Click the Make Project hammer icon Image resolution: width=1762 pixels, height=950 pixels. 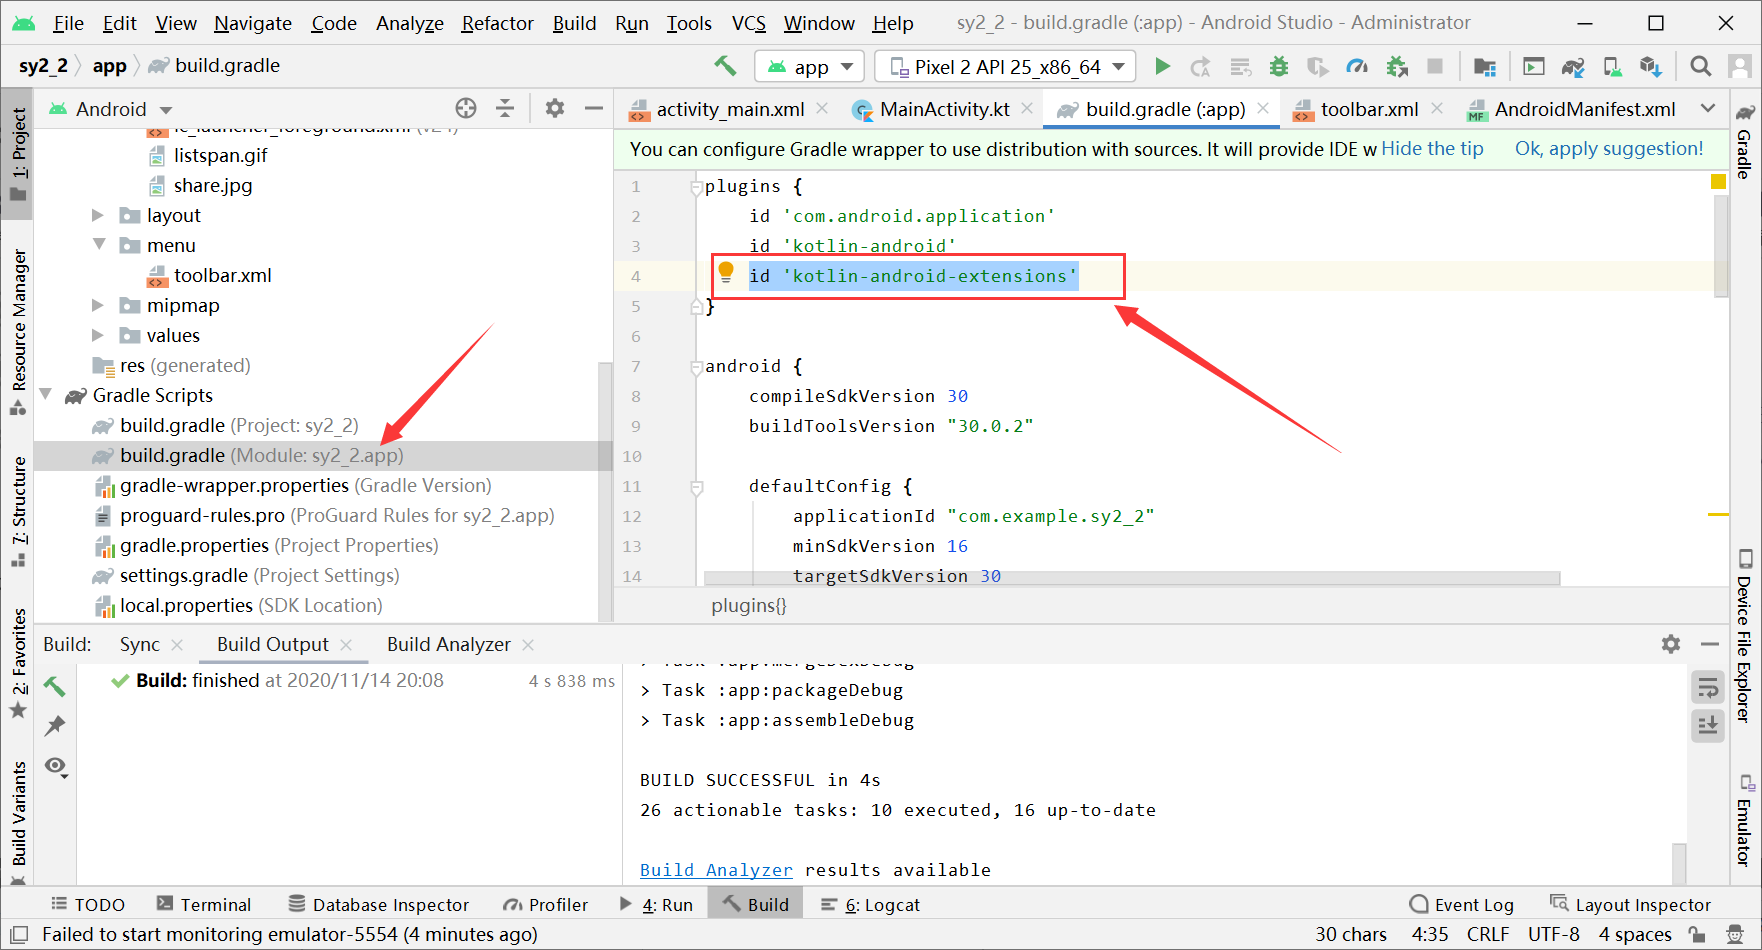coord(725,66)
